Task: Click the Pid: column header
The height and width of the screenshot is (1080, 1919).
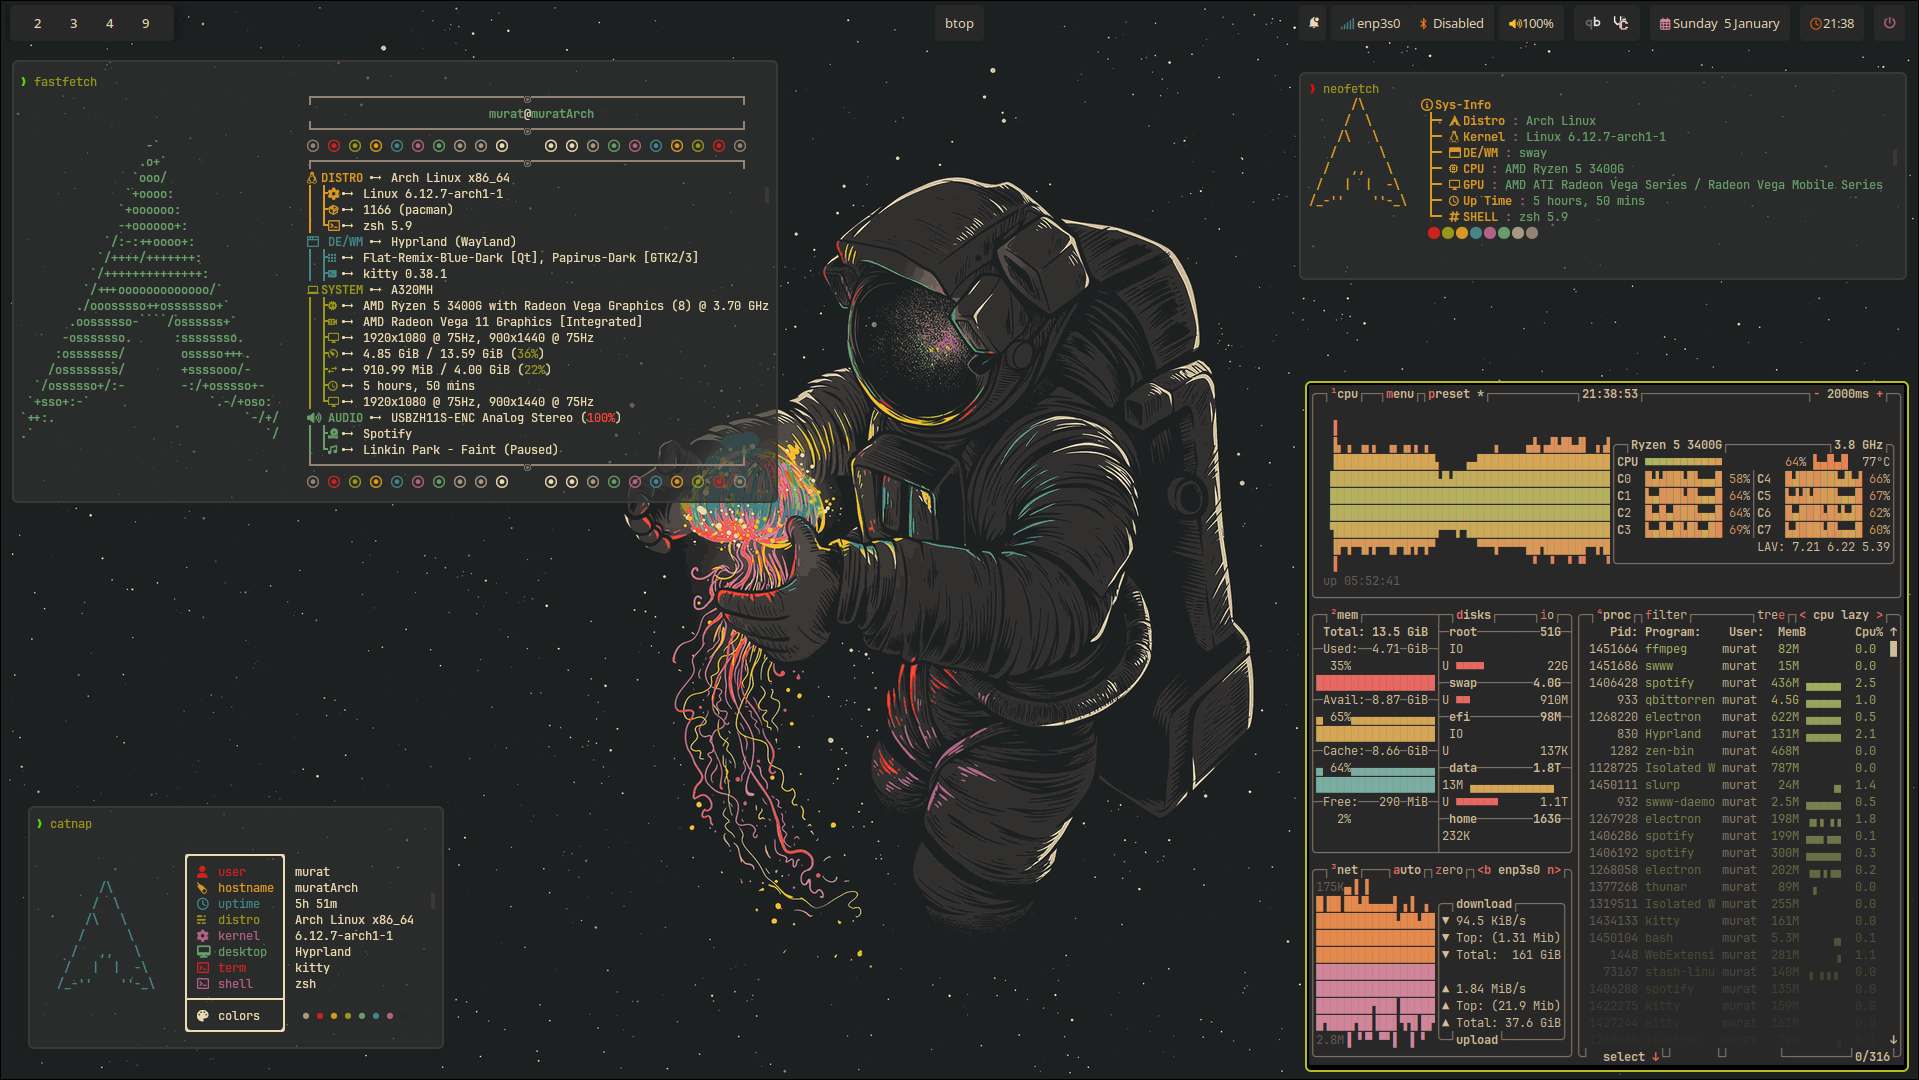Action: pyautogui.click(x=1623, y=632)
